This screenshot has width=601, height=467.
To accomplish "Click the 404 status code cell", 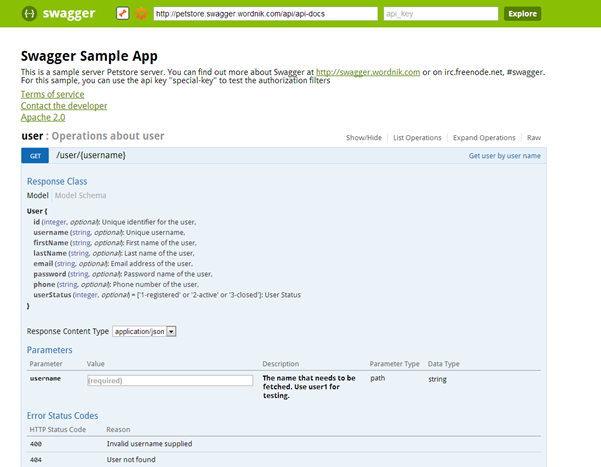I will click(36, 460).
